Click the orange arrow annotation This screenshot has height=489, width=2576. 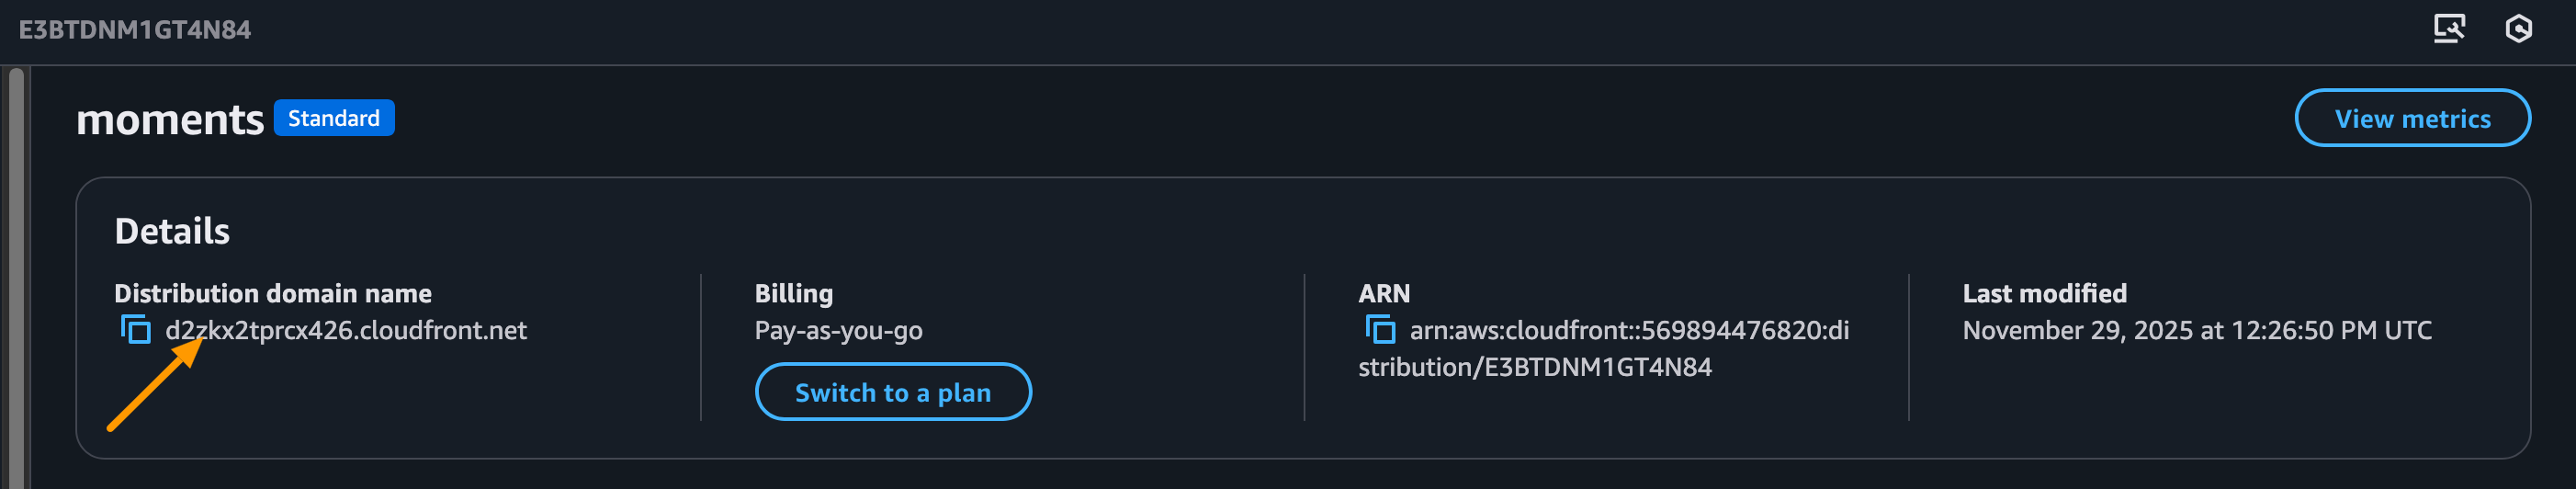point(155,385)
